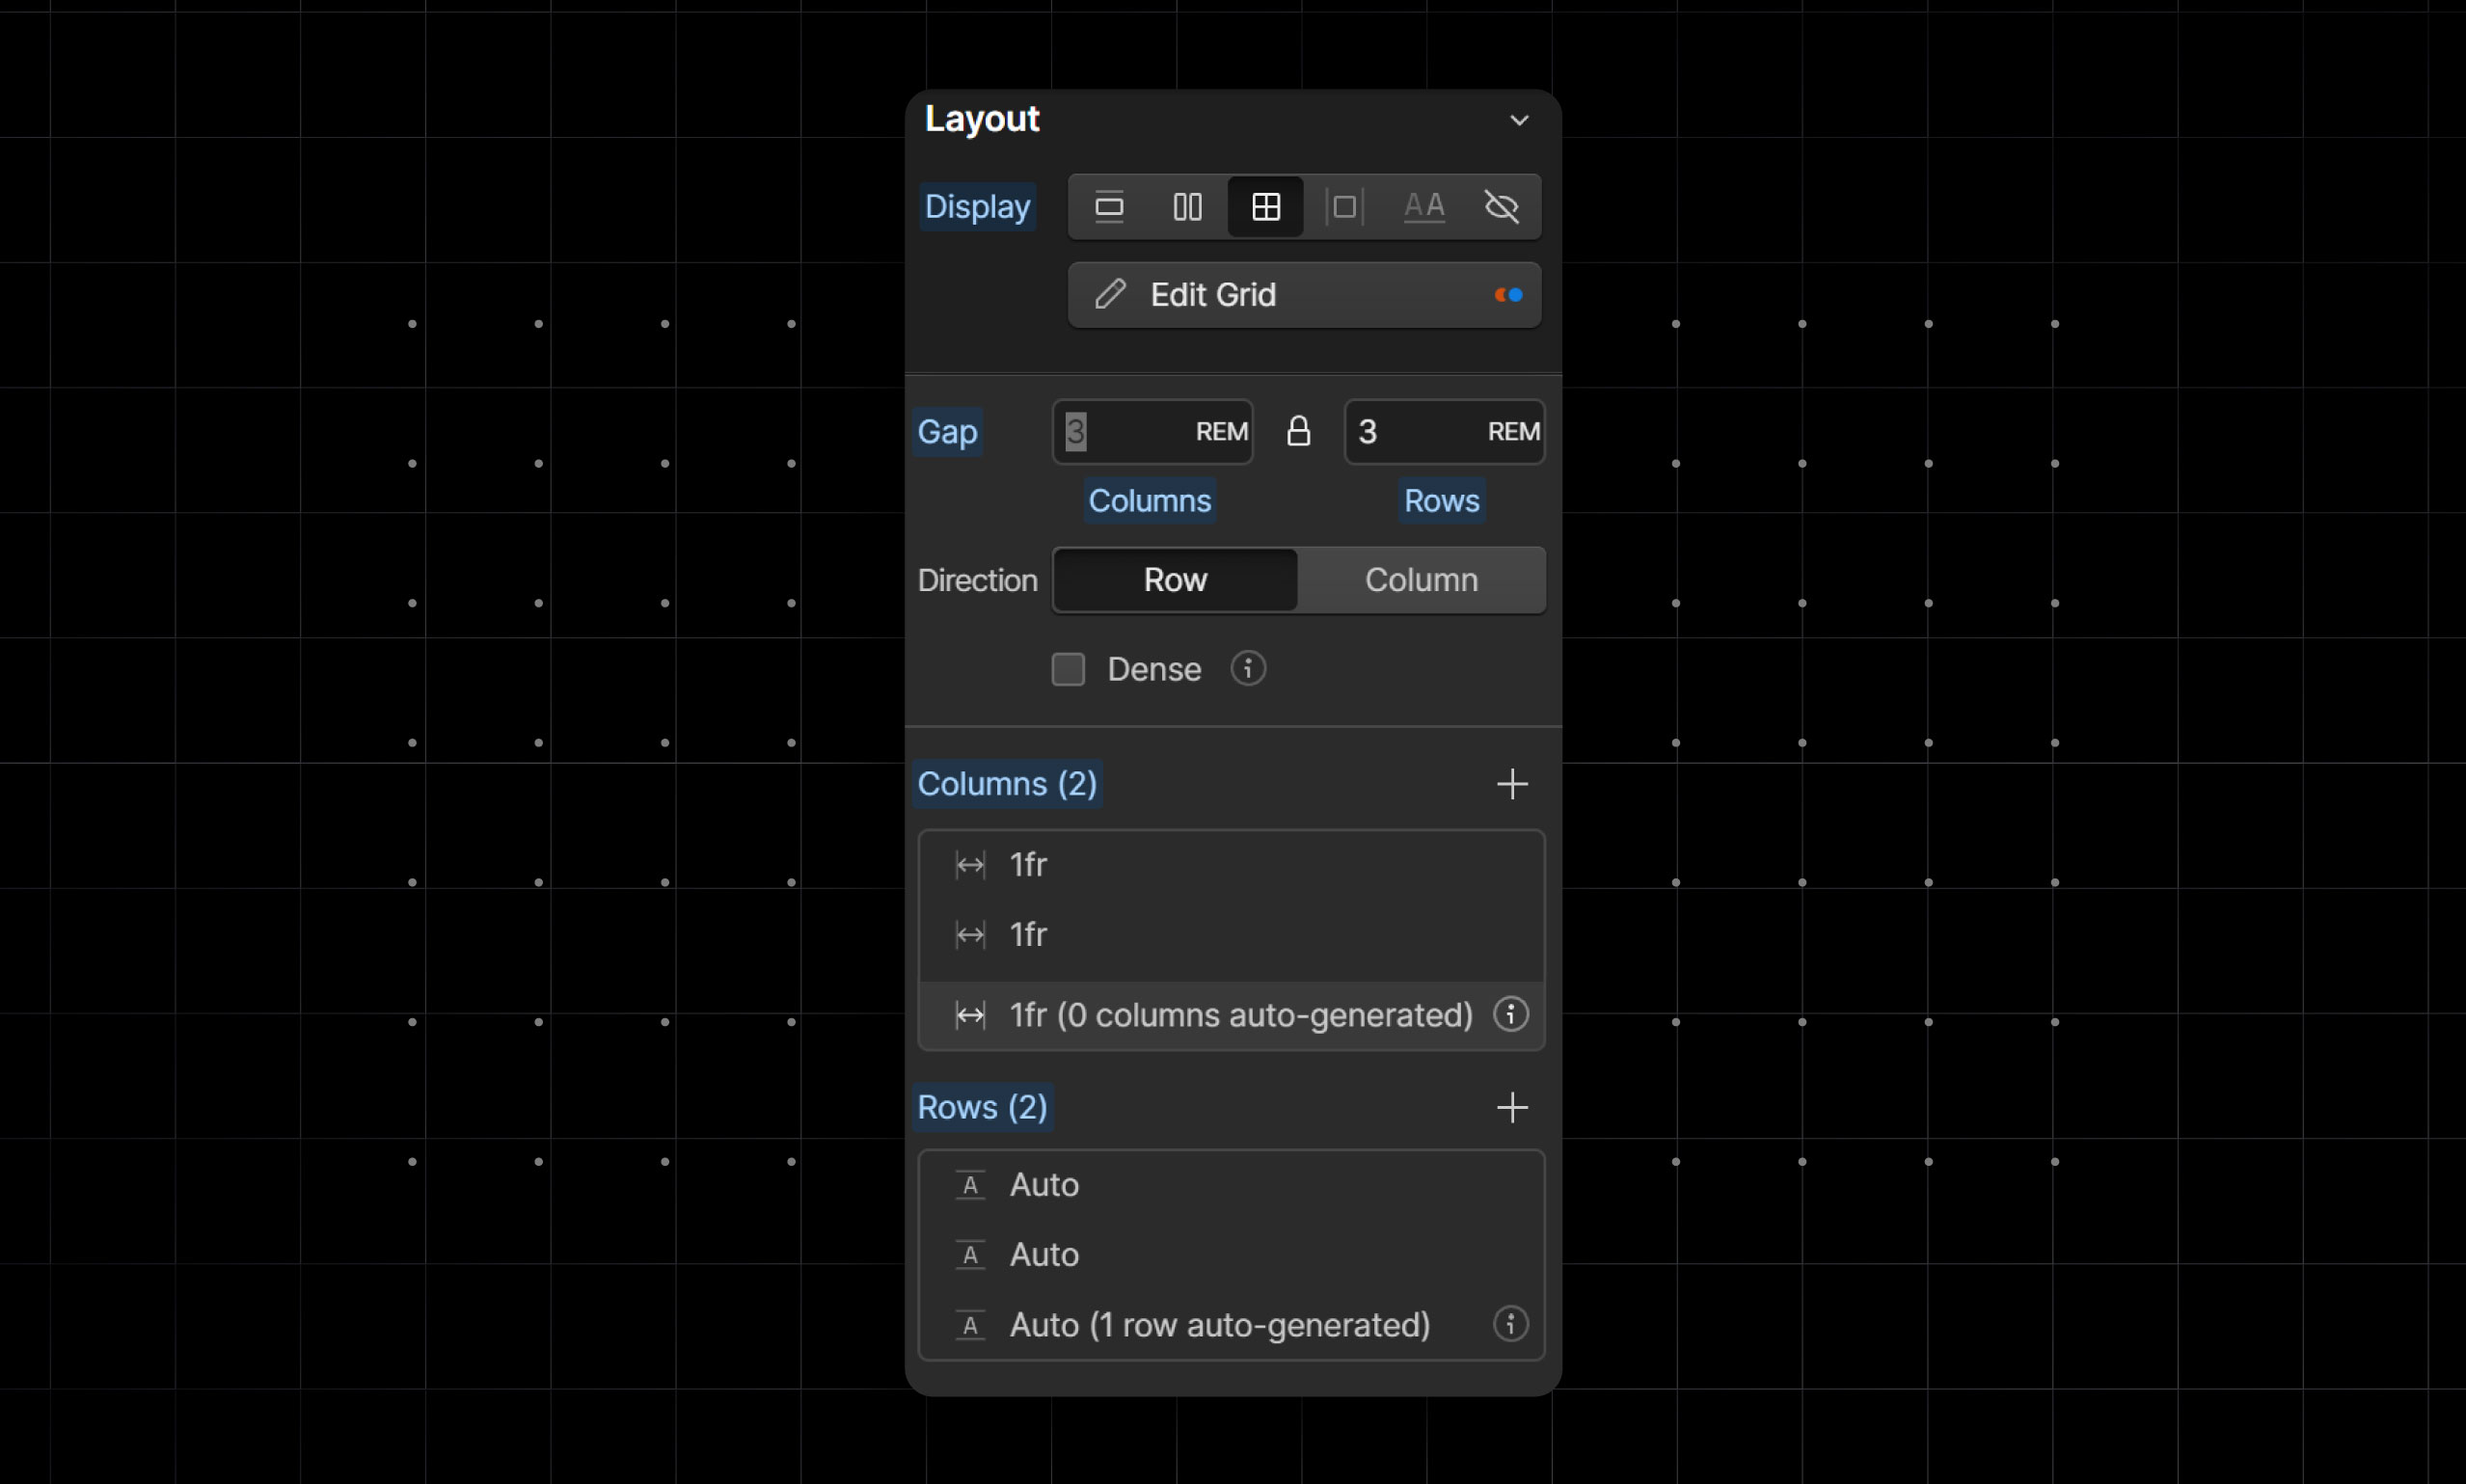Select the Inline text display option
Image resolution: width=2466 pixels, height=1484 pixels.
1424,207
